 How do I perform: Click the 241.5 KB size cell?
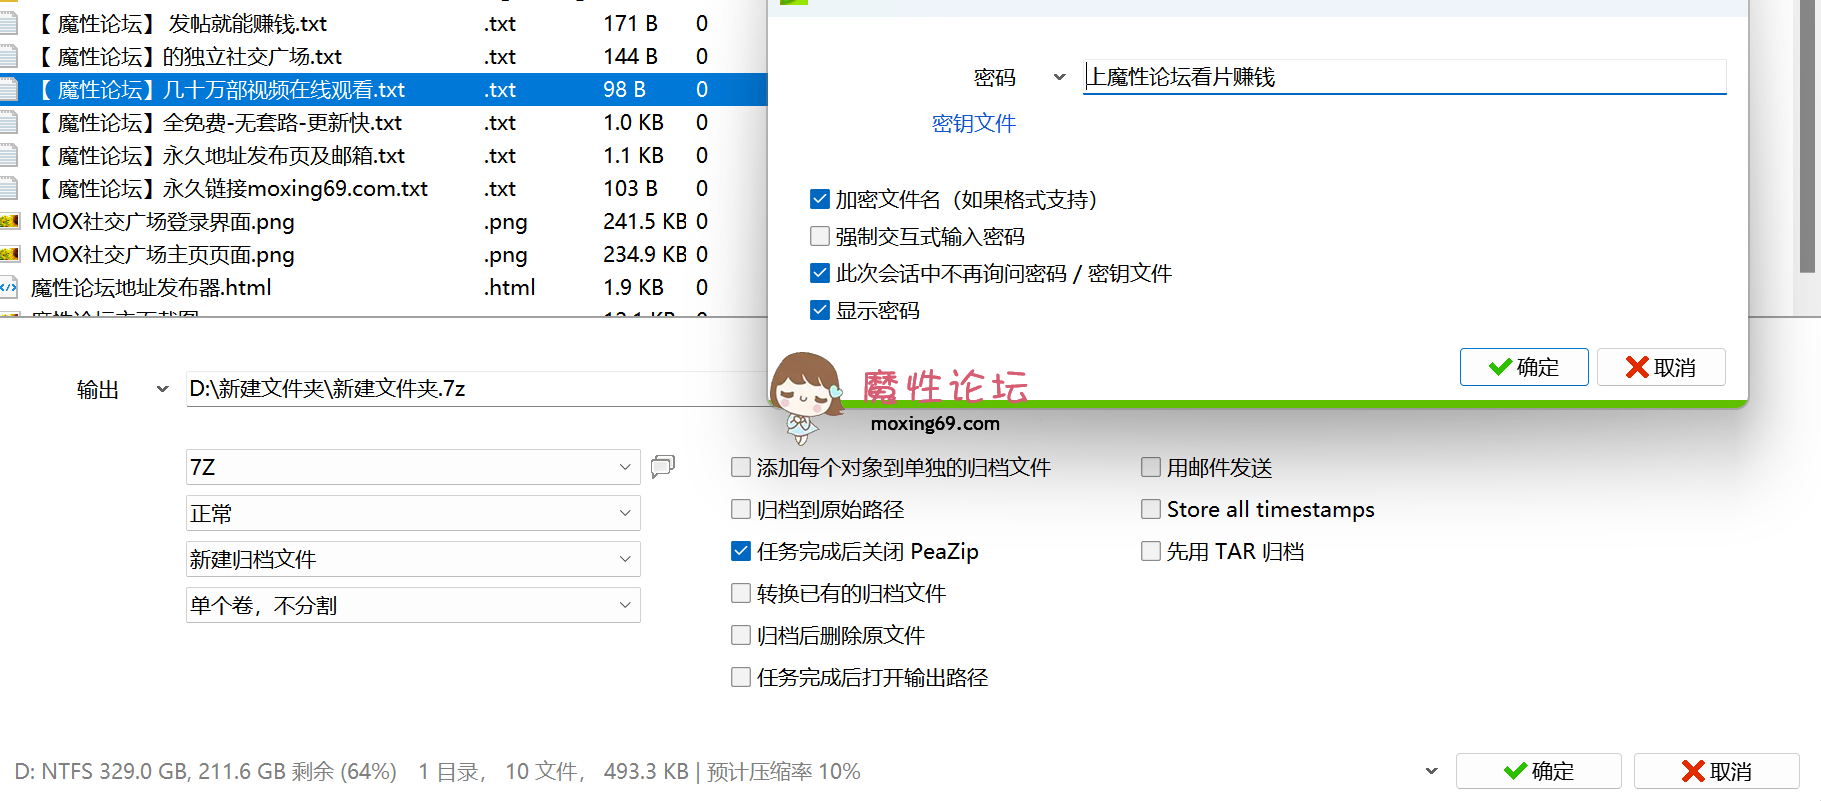(x=645, y=221)
